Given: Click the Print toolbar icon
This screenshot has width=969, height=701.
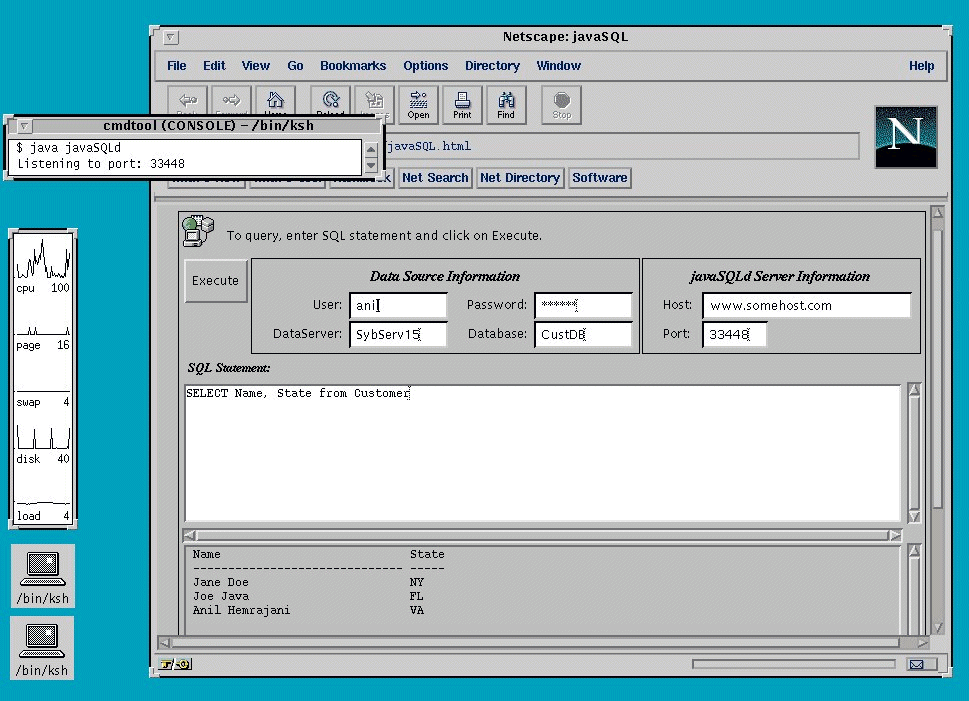Looking at the screenshot, I should coord(462,104).
